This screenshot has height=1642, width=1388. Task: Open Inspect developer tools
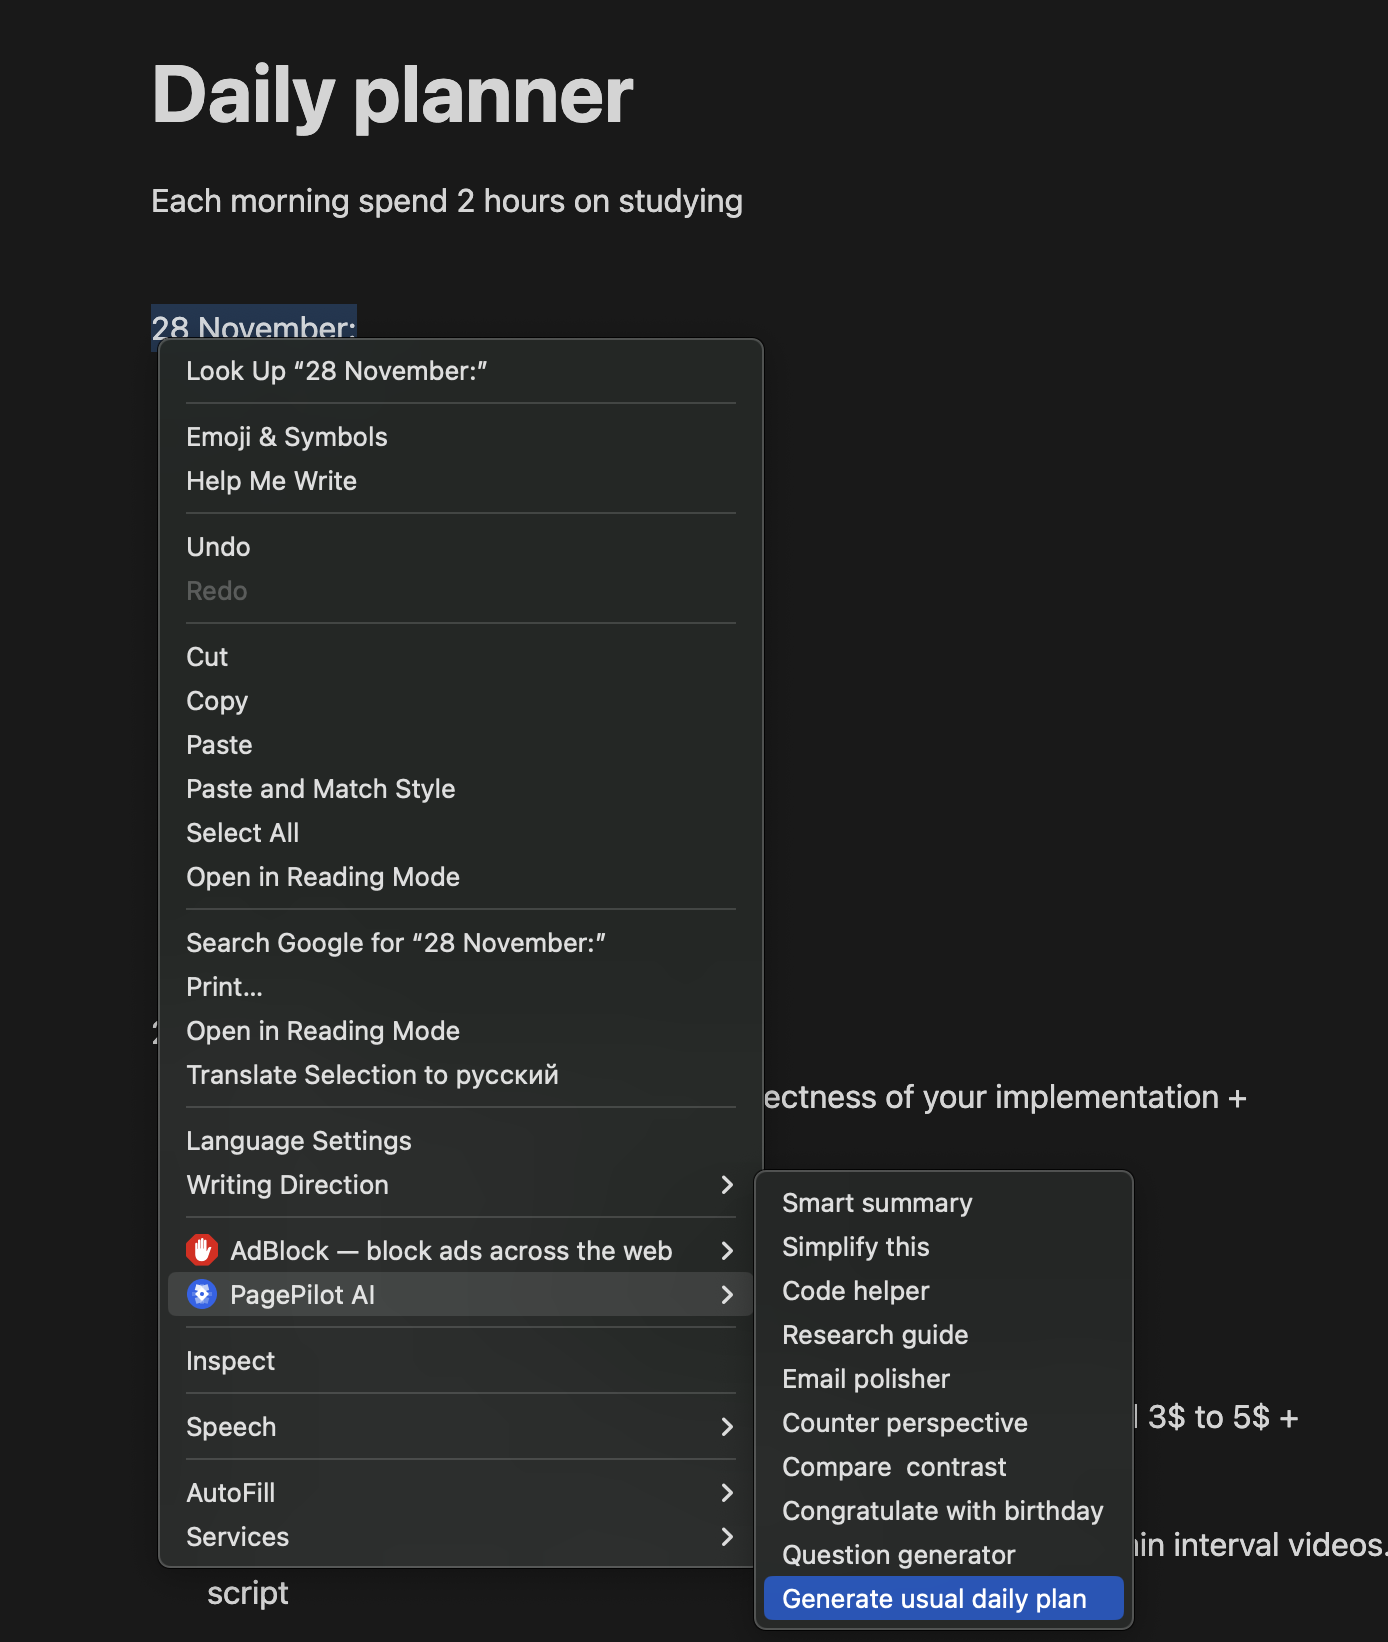point(231,1361)
